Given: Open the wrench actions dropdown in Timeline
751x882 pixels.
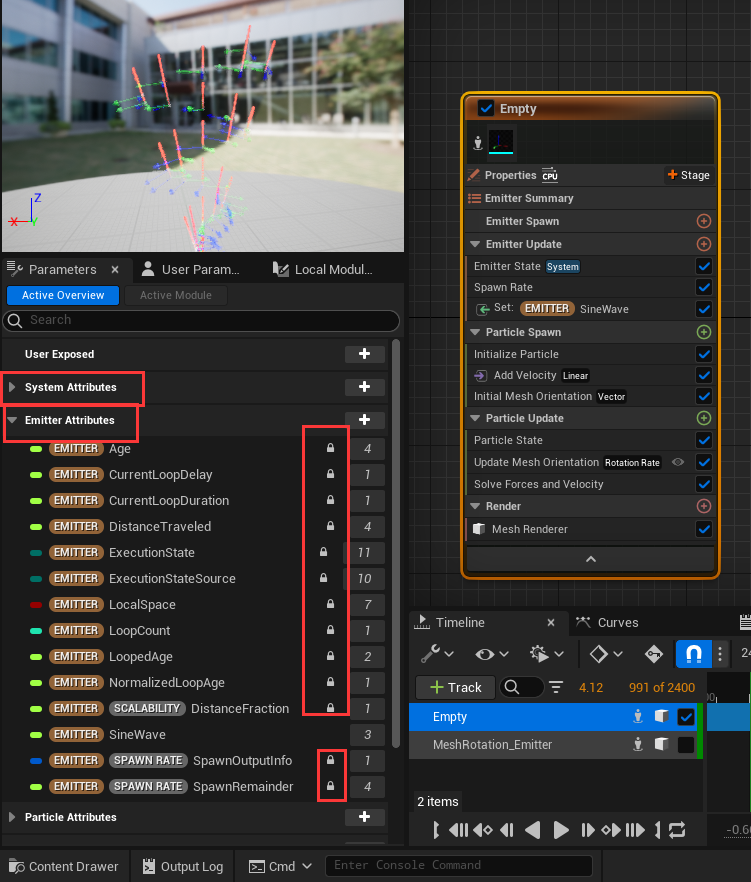Looking at the screenshot, I should point(436,654).
